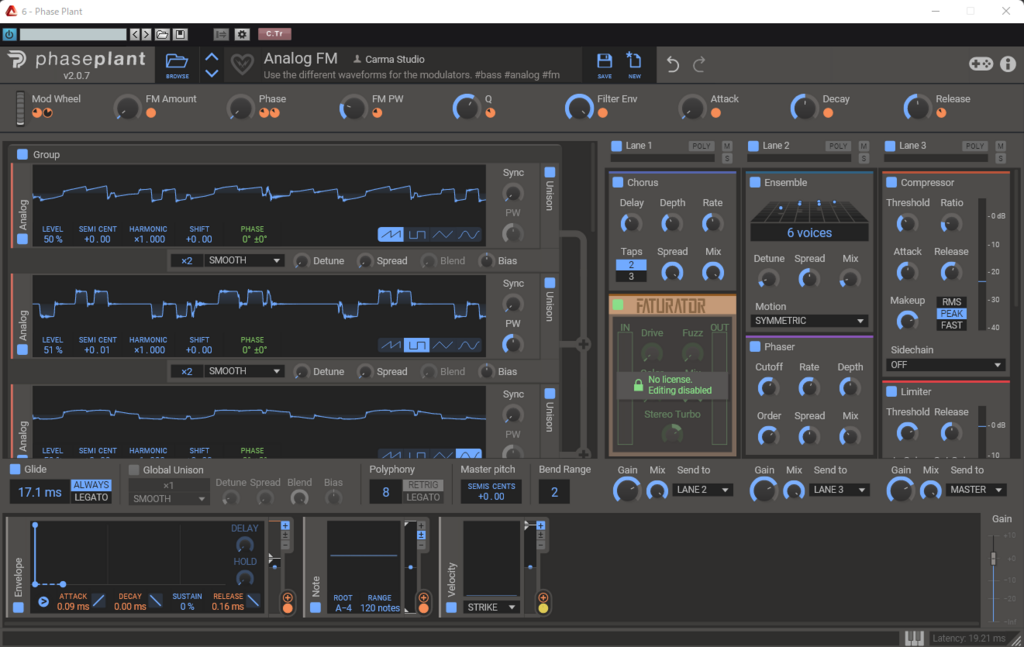Adjust the master Gain fader

993,558
